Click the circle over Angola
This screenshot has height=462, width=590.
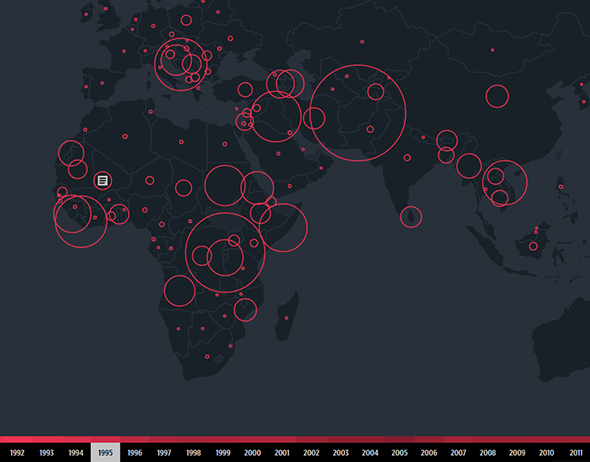179,291
